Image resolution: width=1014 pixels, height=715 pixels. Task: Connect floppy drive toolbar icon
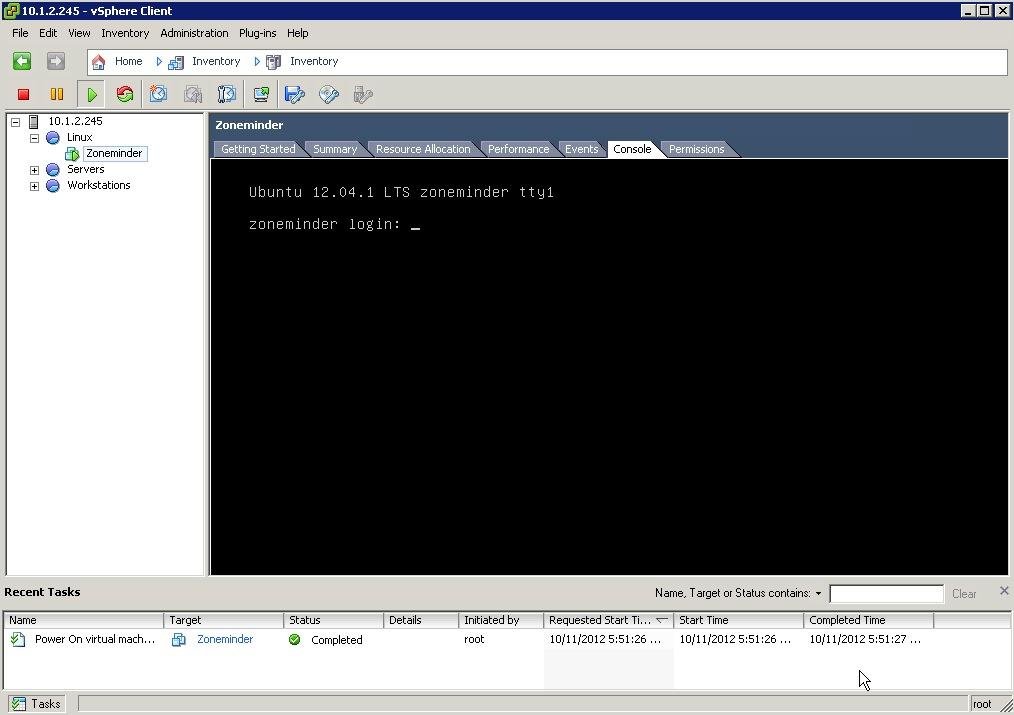(294, 94)
